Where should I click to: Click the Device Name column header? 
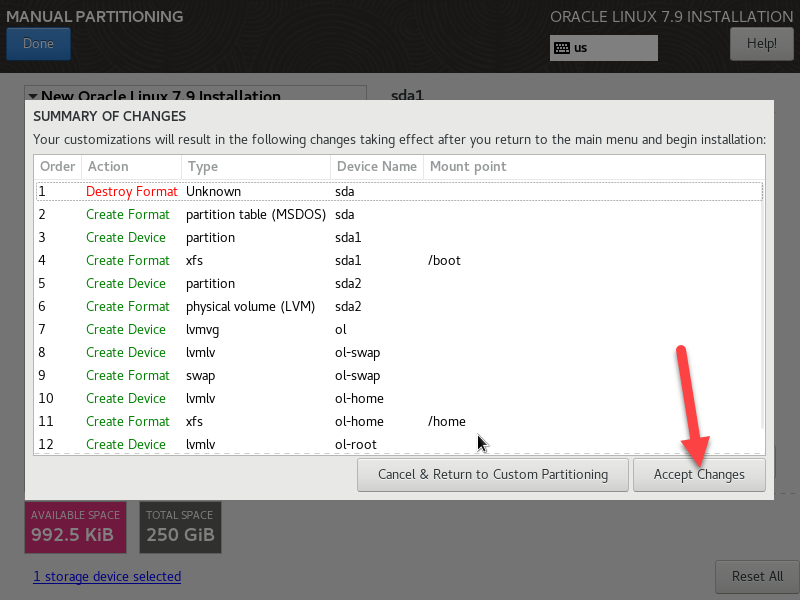click(x=376, y=167)
